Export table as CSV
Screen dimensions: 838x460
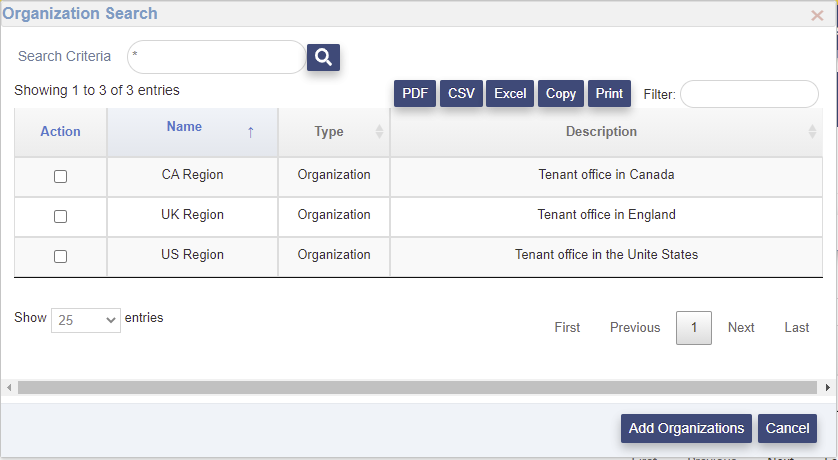click(461, 93)
